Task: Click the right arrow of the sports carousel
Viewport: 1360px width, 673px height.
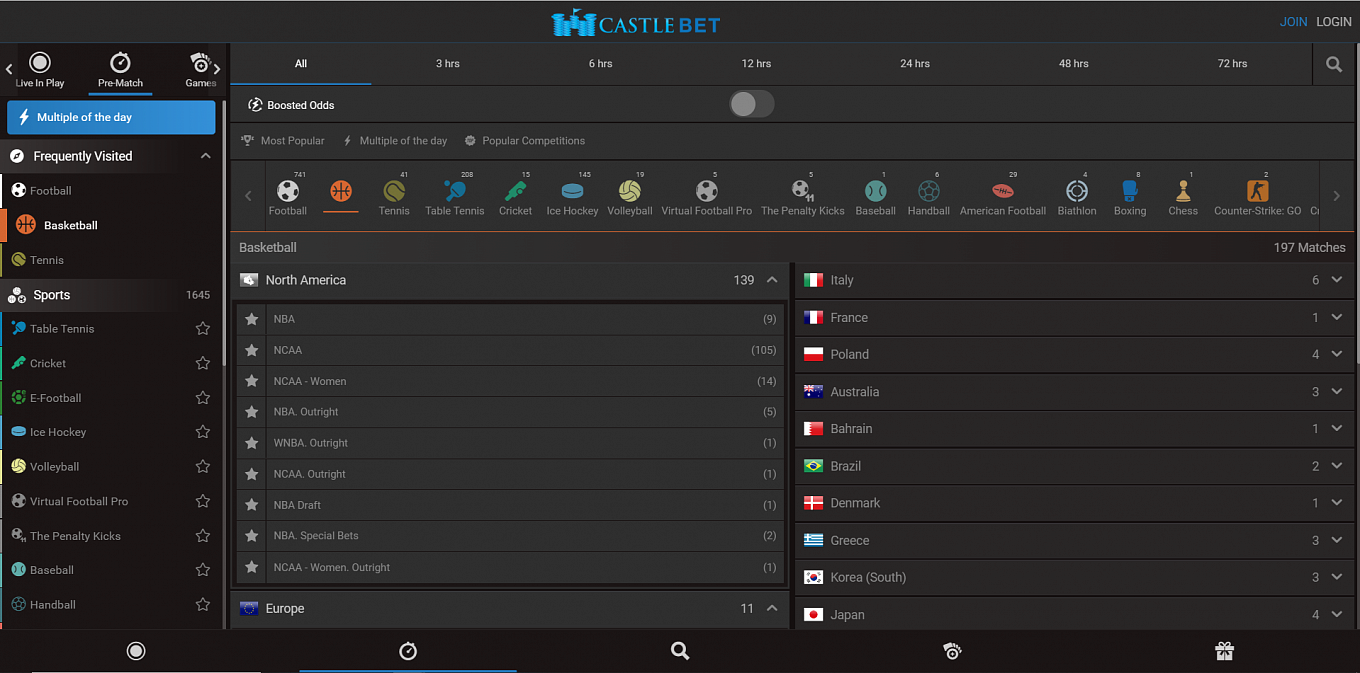Action: pyautogui.click(x=1336, y=195)
